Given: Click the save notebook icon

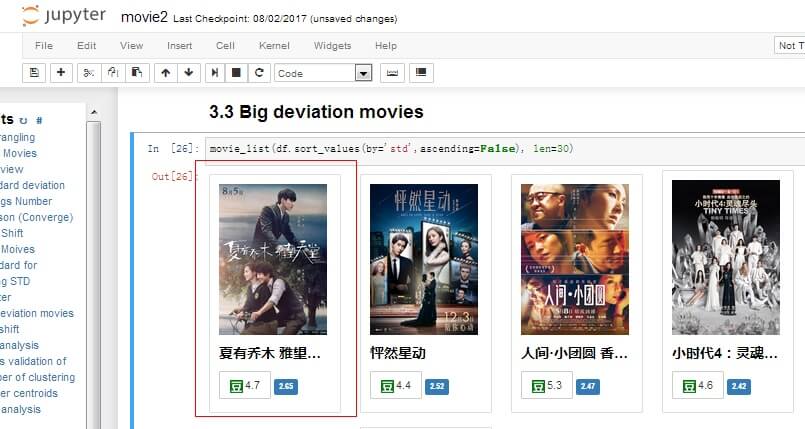Looking at the screenshot, I should pos(34,73).
